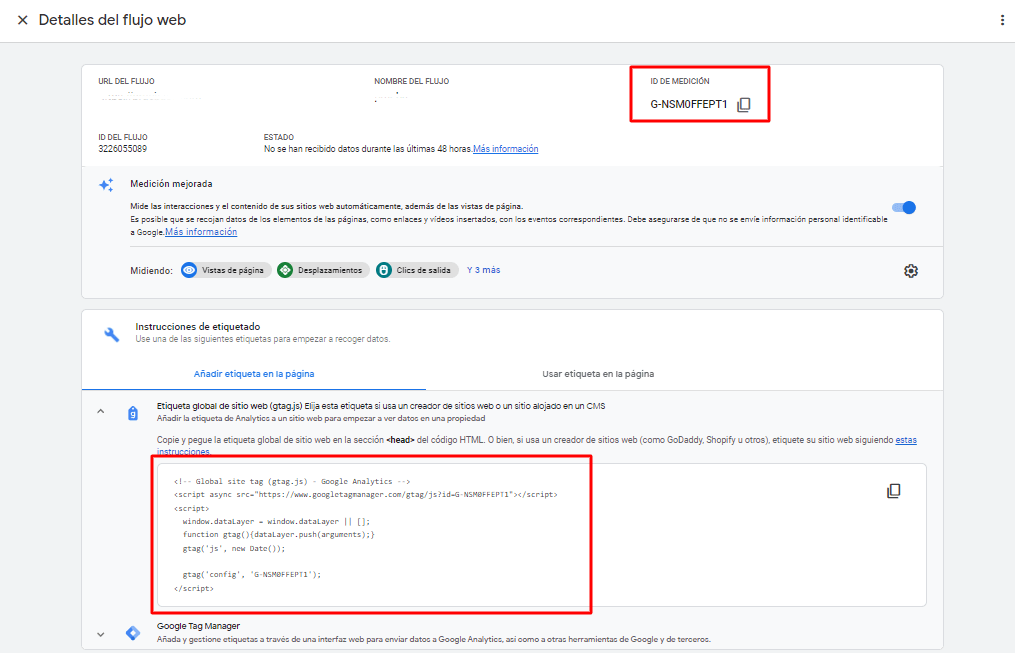The width and height of the screenshot is (1015, 653).
Task: Click the Google Tag Manager diamond icon
Action: point(133,633)
